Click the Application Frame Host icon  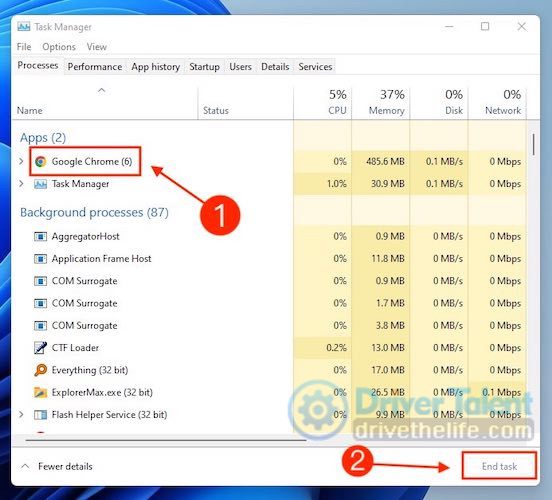point(40,259)
